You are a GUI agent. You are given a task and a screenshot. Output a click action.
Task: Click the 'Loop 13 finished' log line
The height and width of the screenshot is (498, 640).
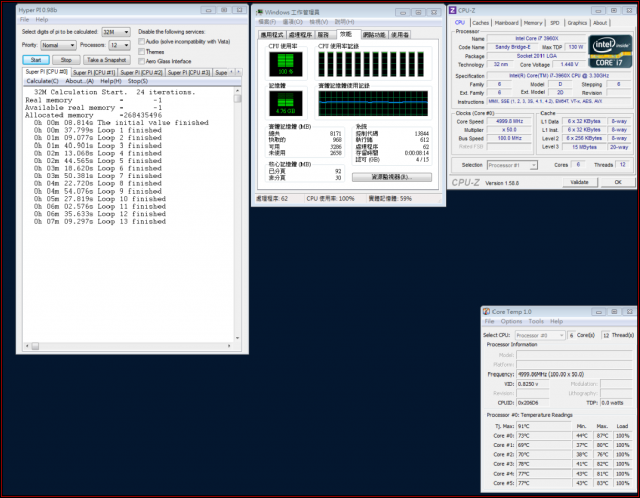pyautogui.click(x=100, y=222)
